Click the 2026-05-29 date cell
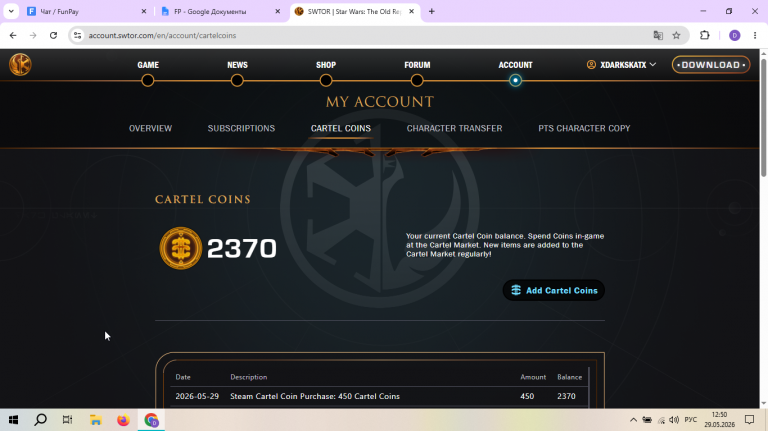The width and height of the screenshot is (768, 431). 197,396
